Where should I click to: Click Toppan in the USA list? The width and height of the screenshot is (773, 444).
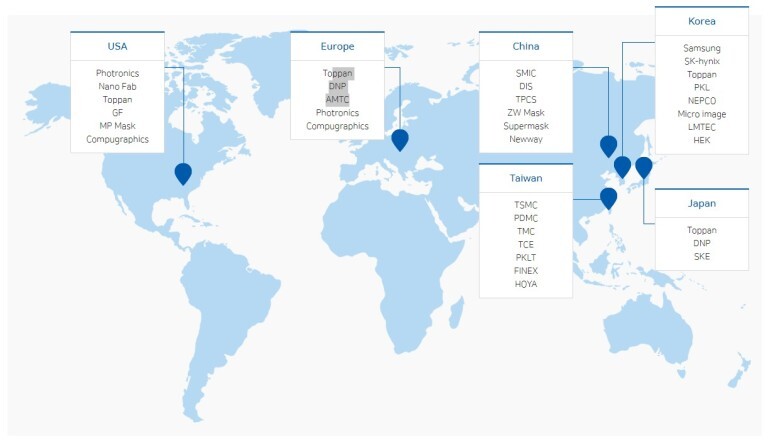pos(117,100)
